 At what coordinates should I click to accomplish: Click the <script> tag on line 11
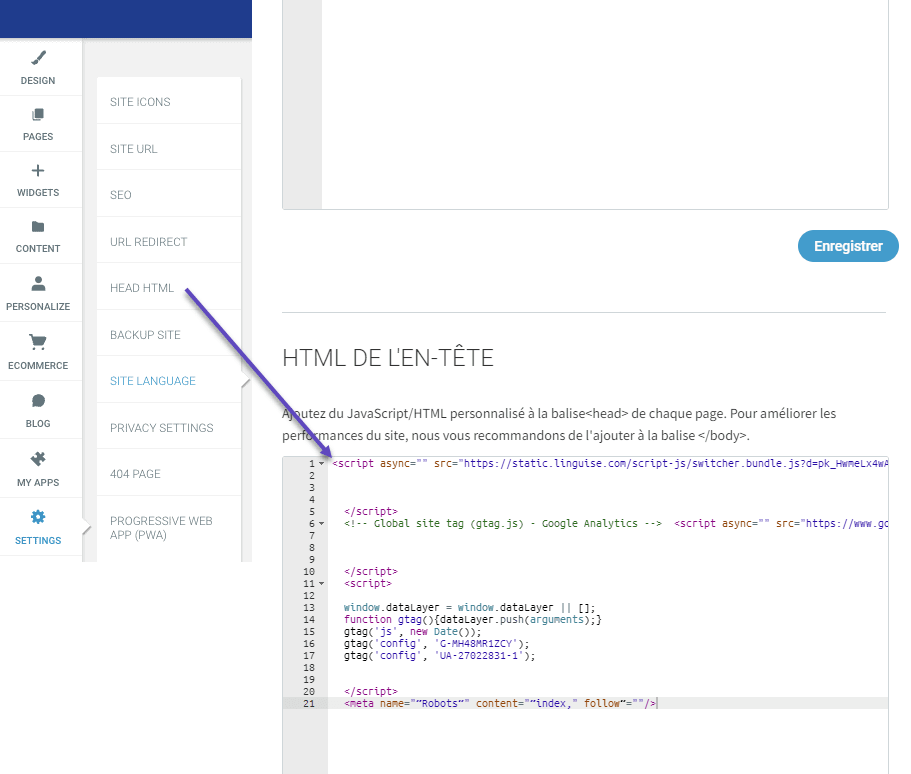tap(368, 583)
